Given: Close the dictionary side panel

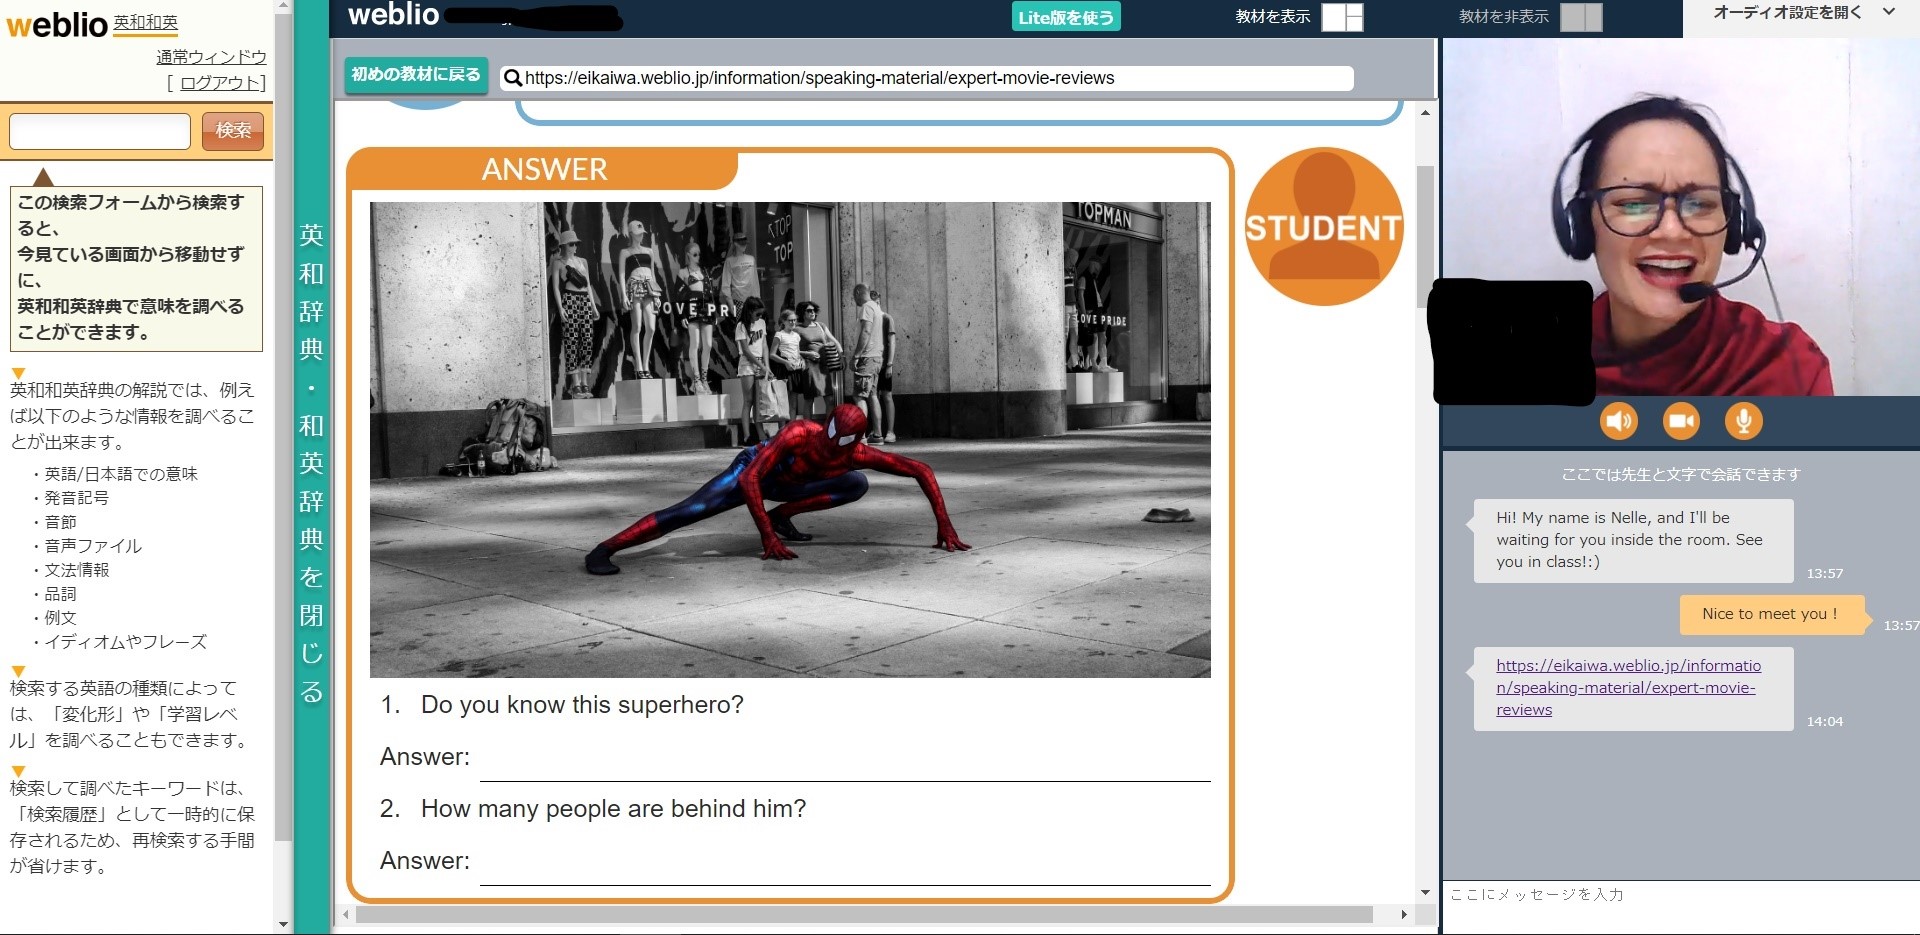Looking at the screenshot, I should click(311, 462).
